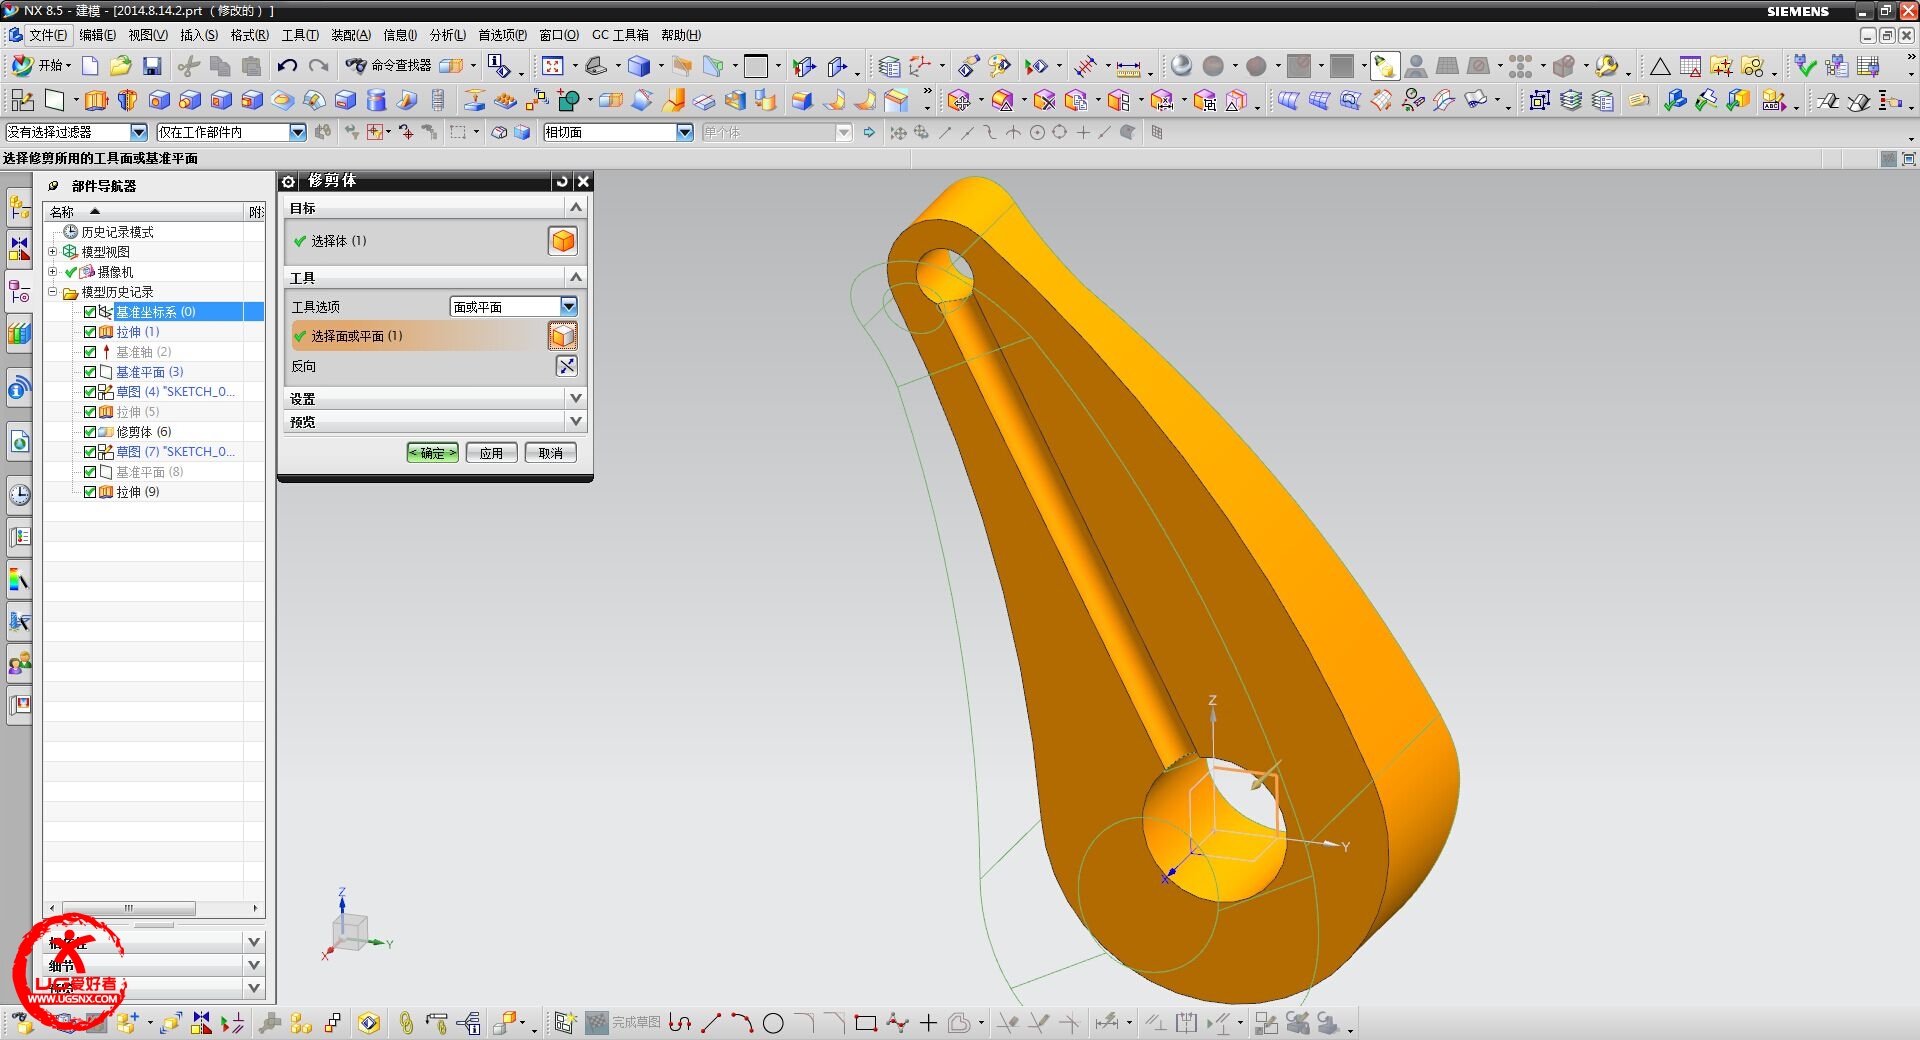1920x1040 pixels.
Task: Click the Redo arrow icon
Action: pos(318,67)
